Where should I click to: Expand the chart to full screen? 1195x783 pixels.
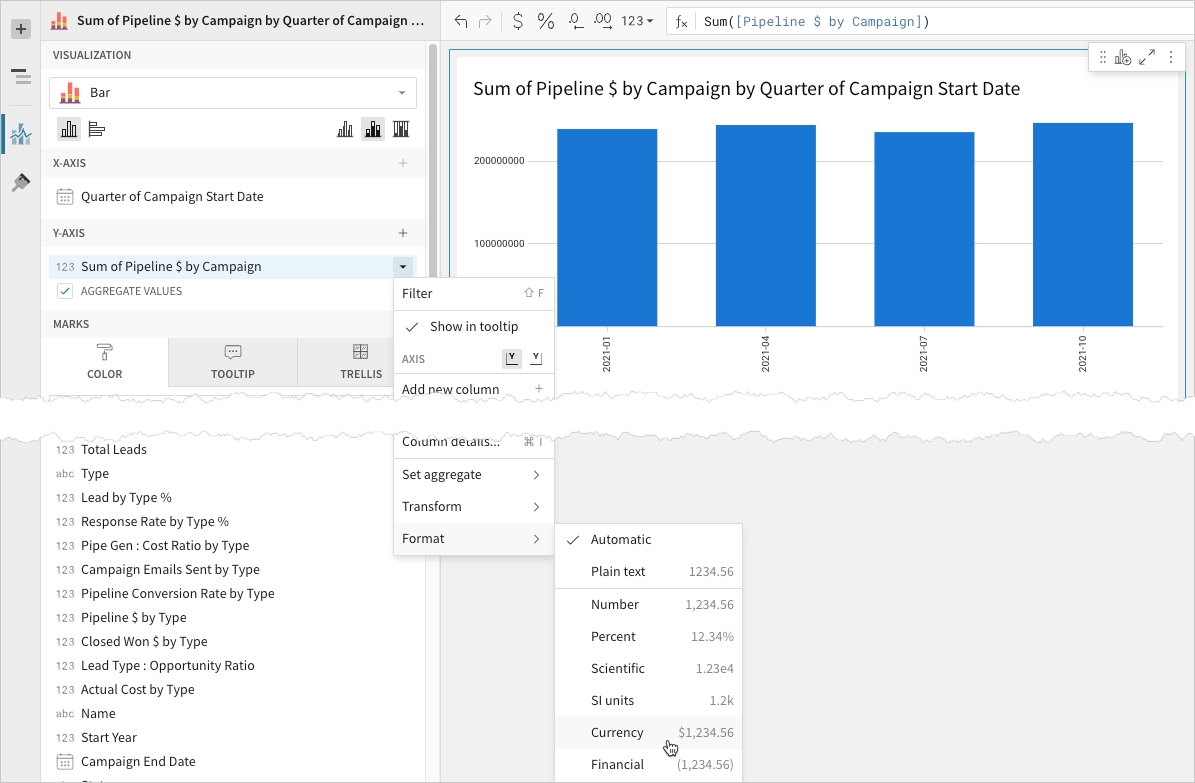(1147, 58)
